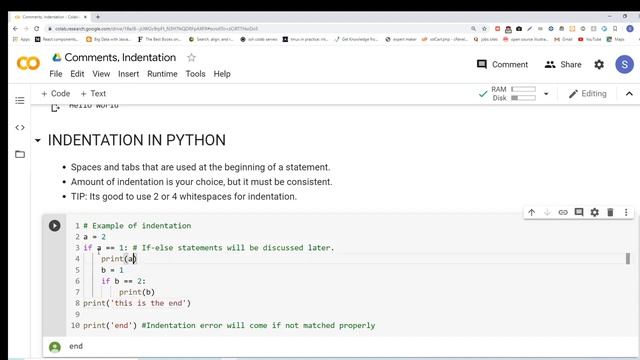
Task: Reload the browser page
Action: pyautogui.click(x=36, y=29)
